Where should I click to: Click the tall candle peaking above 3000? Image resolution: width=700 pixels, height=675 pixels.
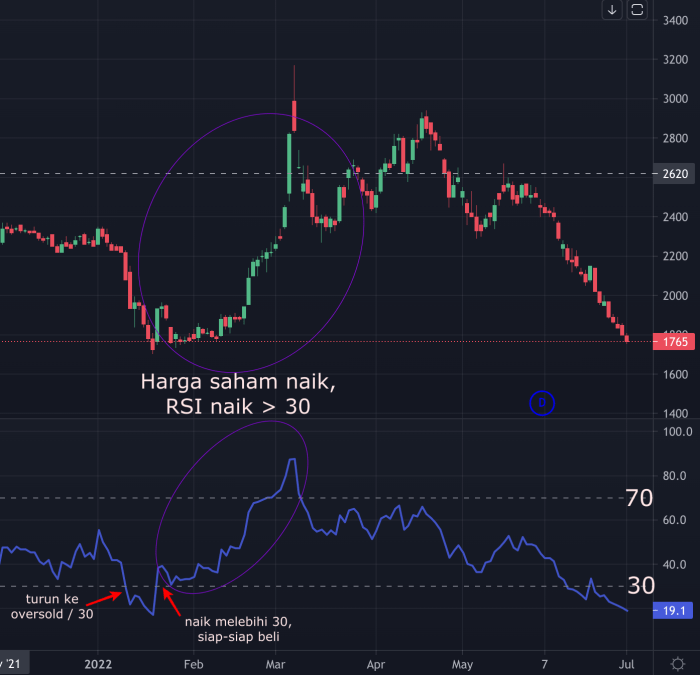pos(294,116)
